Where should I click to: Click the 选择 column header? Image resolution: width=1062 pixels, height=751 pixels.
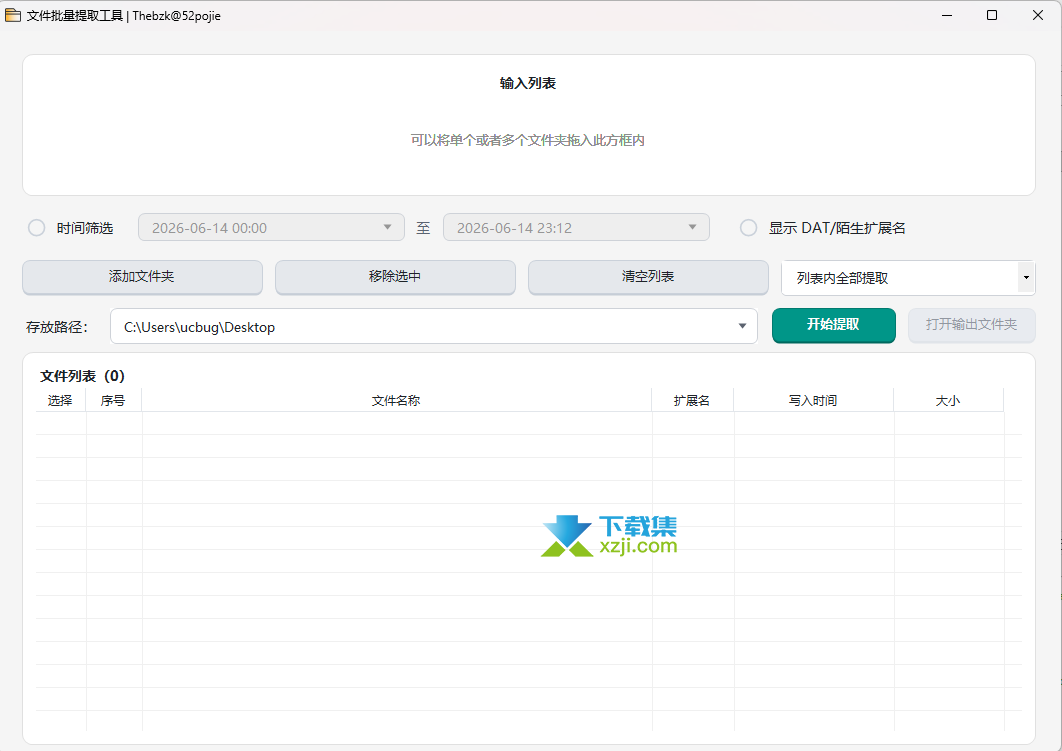coord(60,400)
